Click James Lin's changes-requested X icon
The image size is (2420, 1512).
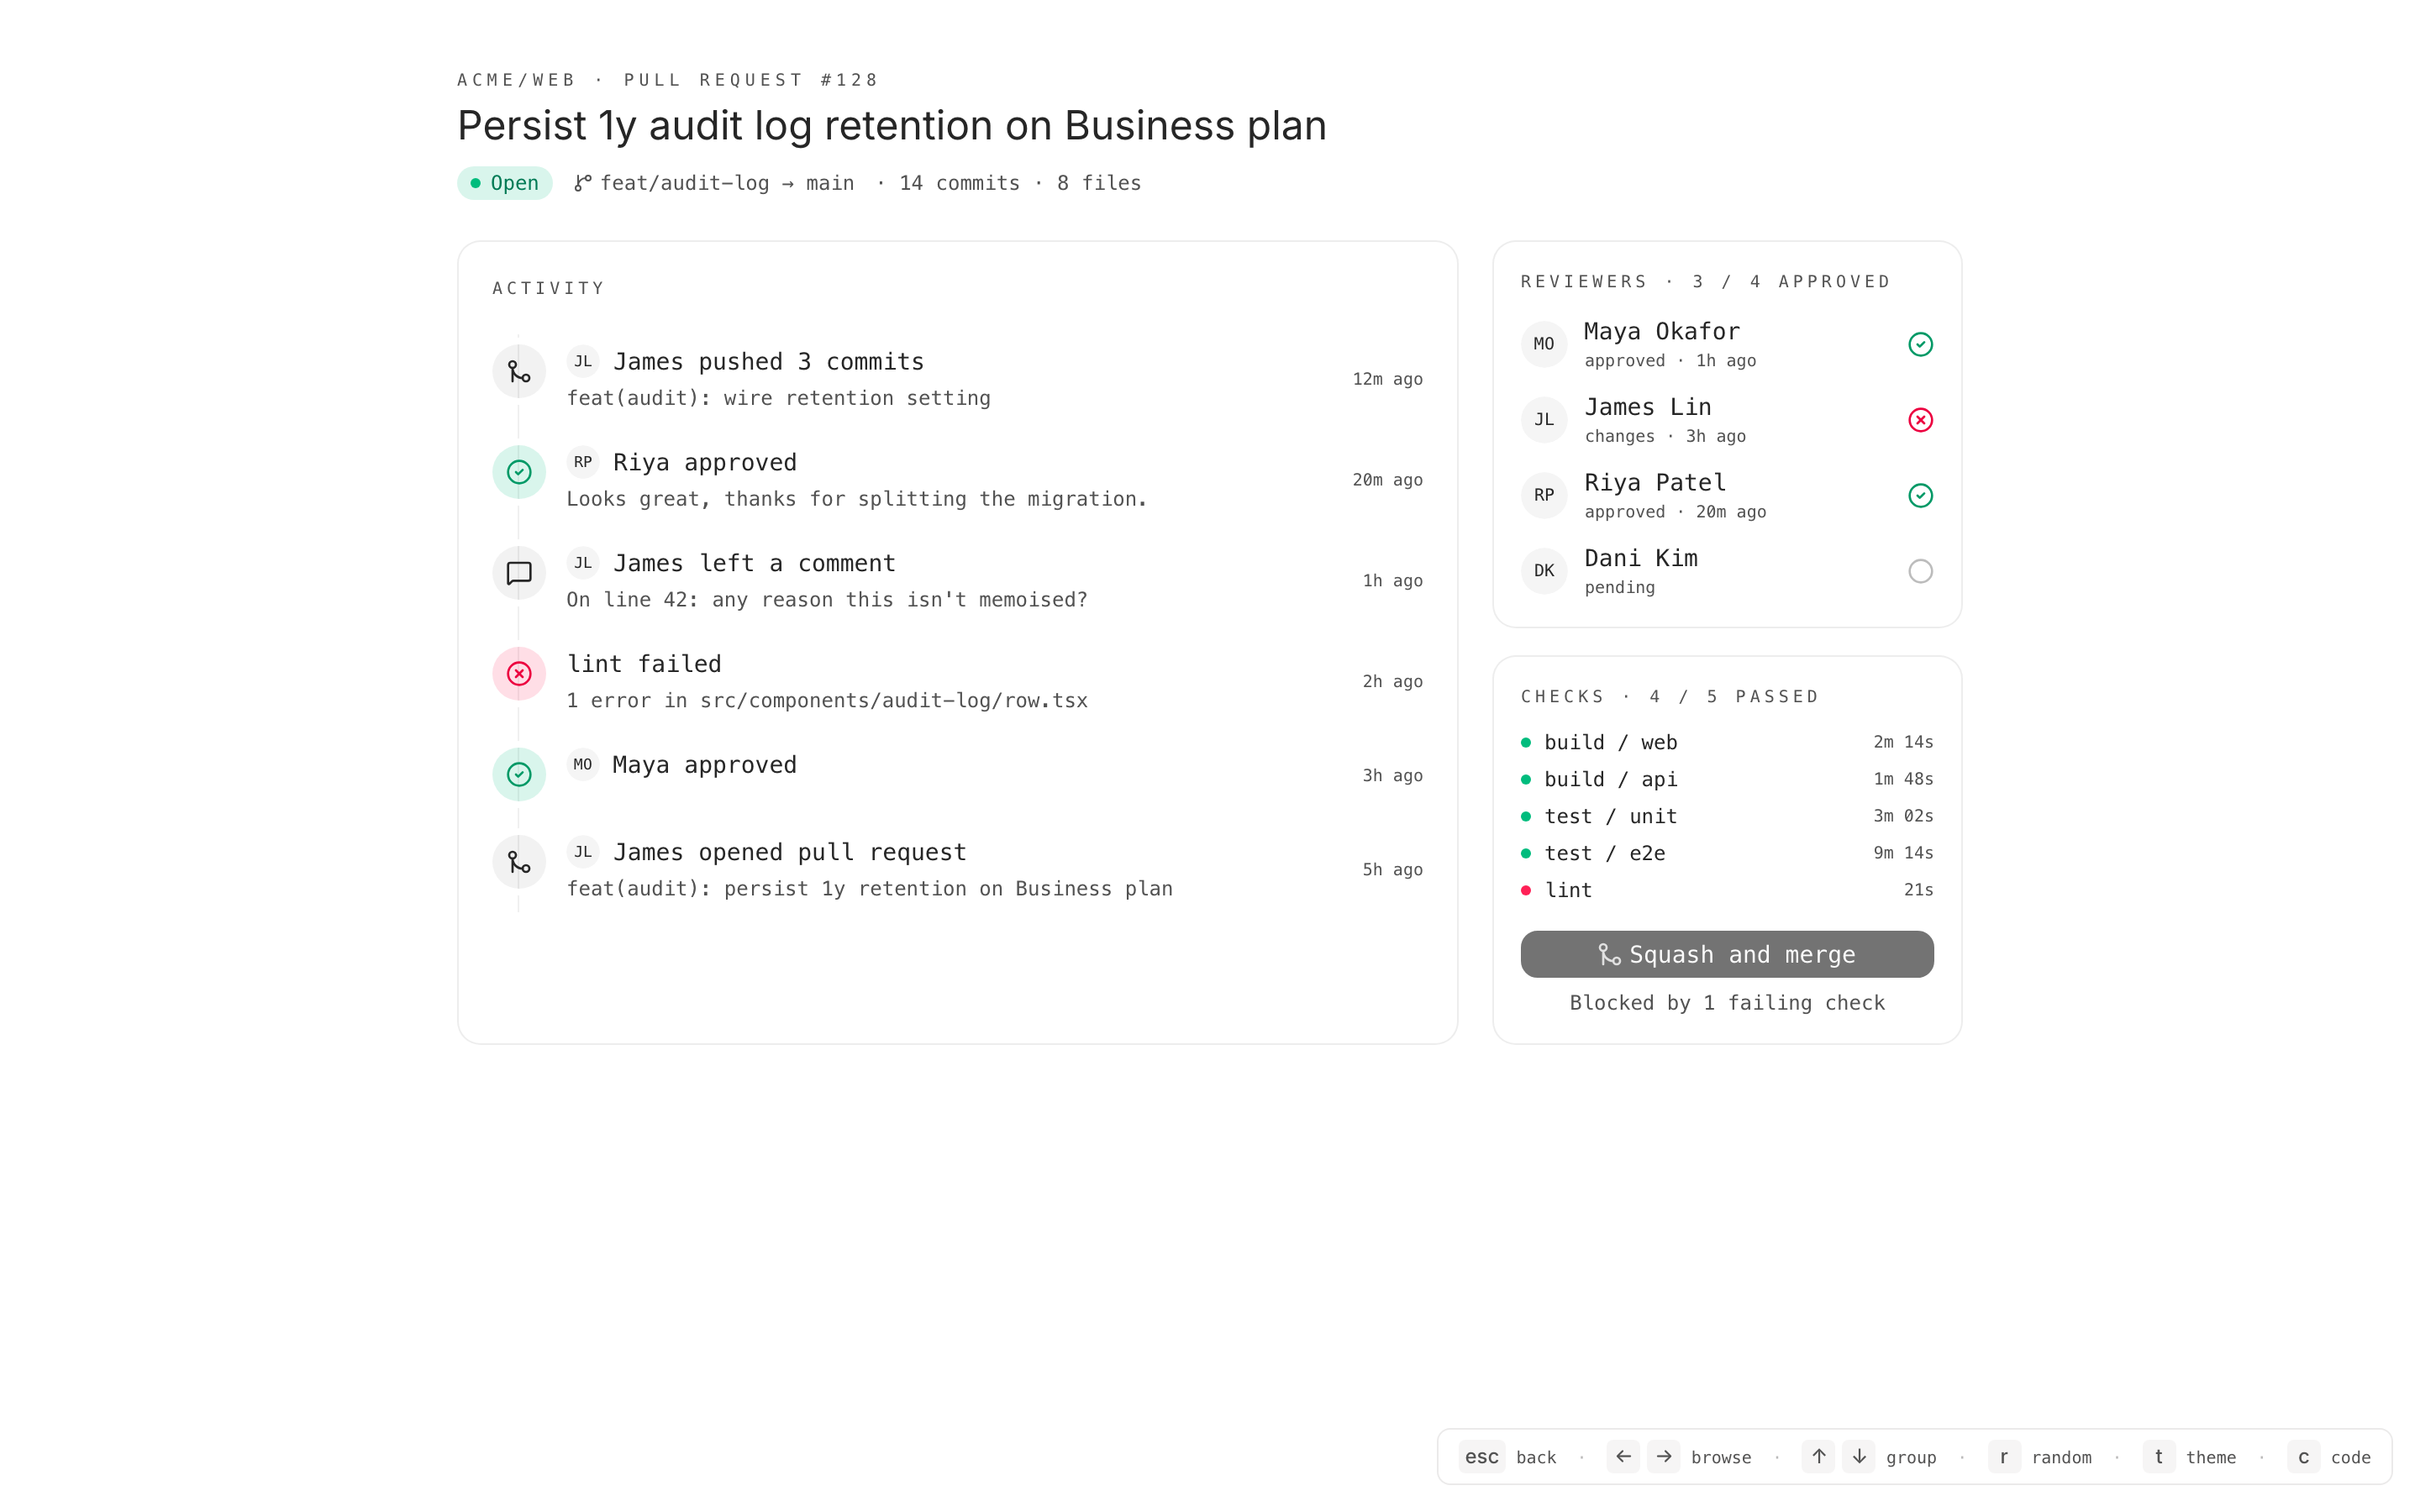point(1920,420)
